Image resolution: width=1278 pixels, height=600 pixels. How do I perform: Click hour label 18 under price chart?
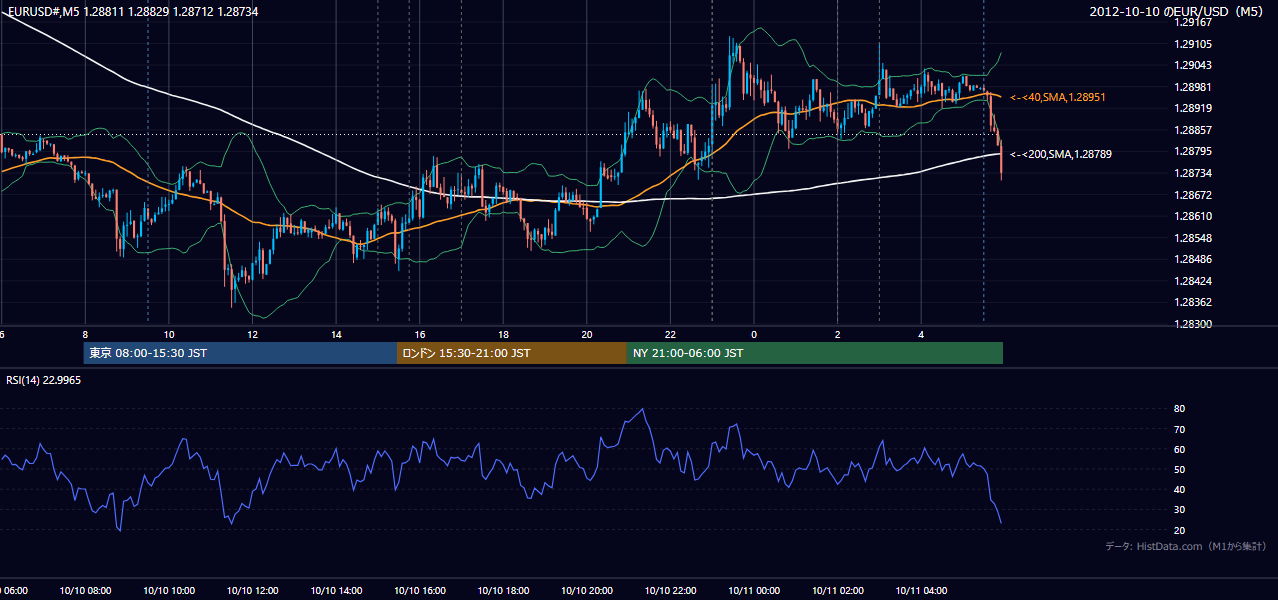click(x=503, y=334)
